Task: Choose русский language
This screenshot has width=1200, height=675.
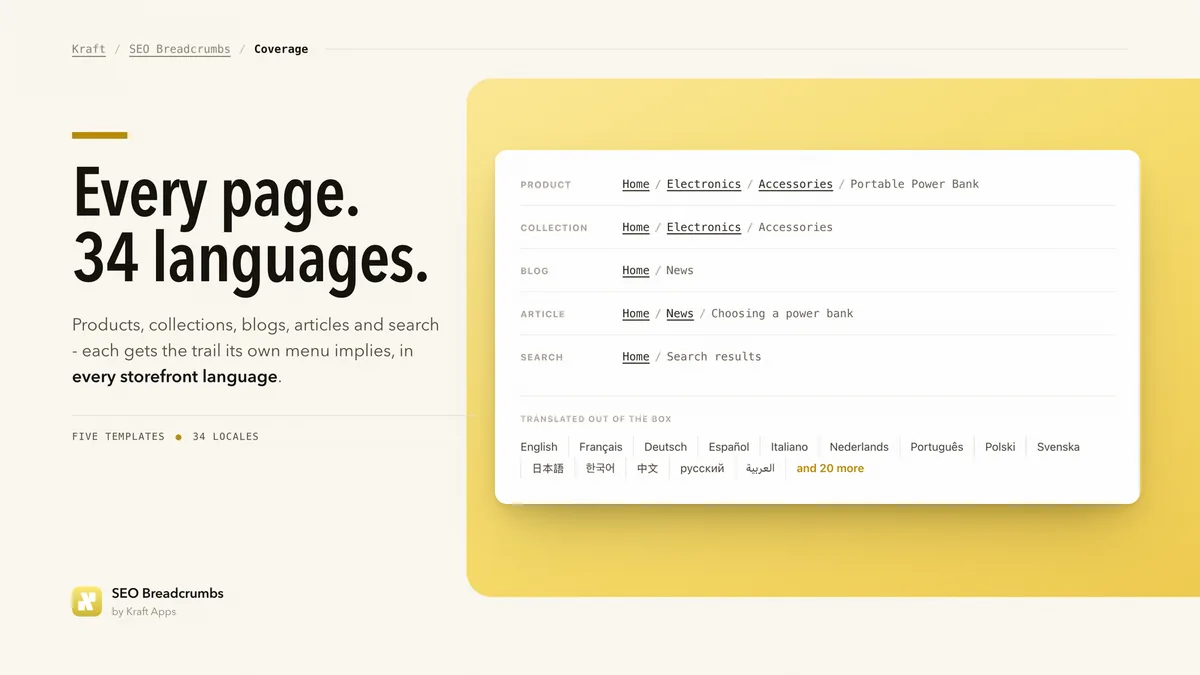Action: click(x=702, y=468)
